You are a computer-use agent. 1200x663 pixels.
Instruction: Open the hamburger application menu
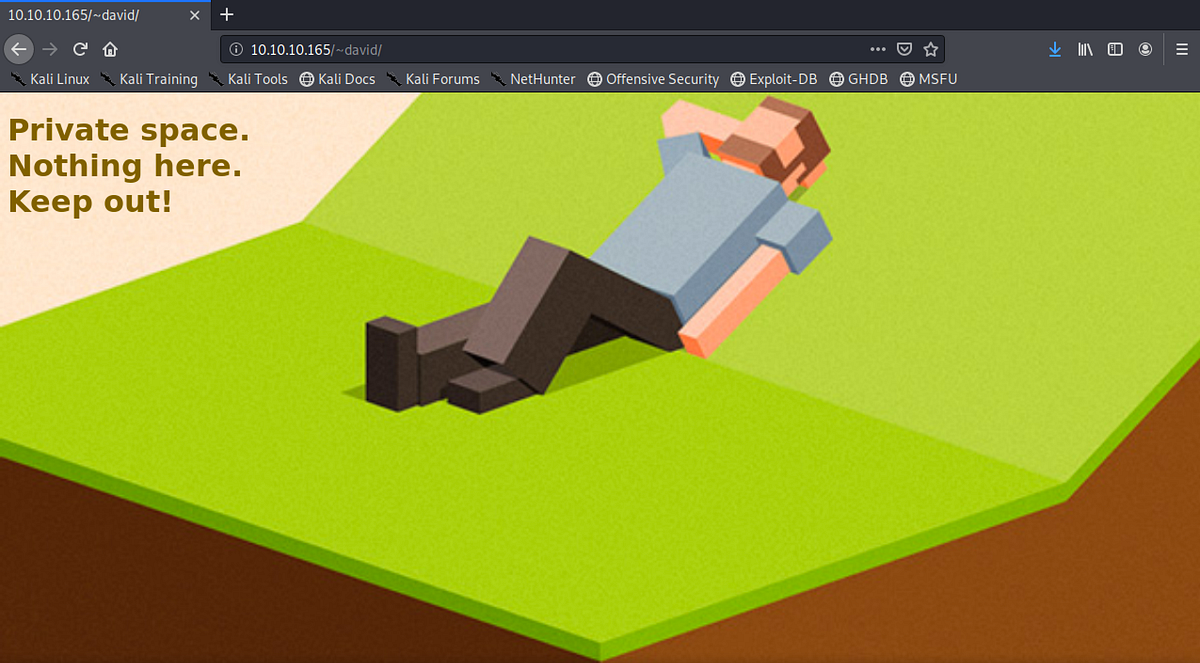click(1182, 48)
